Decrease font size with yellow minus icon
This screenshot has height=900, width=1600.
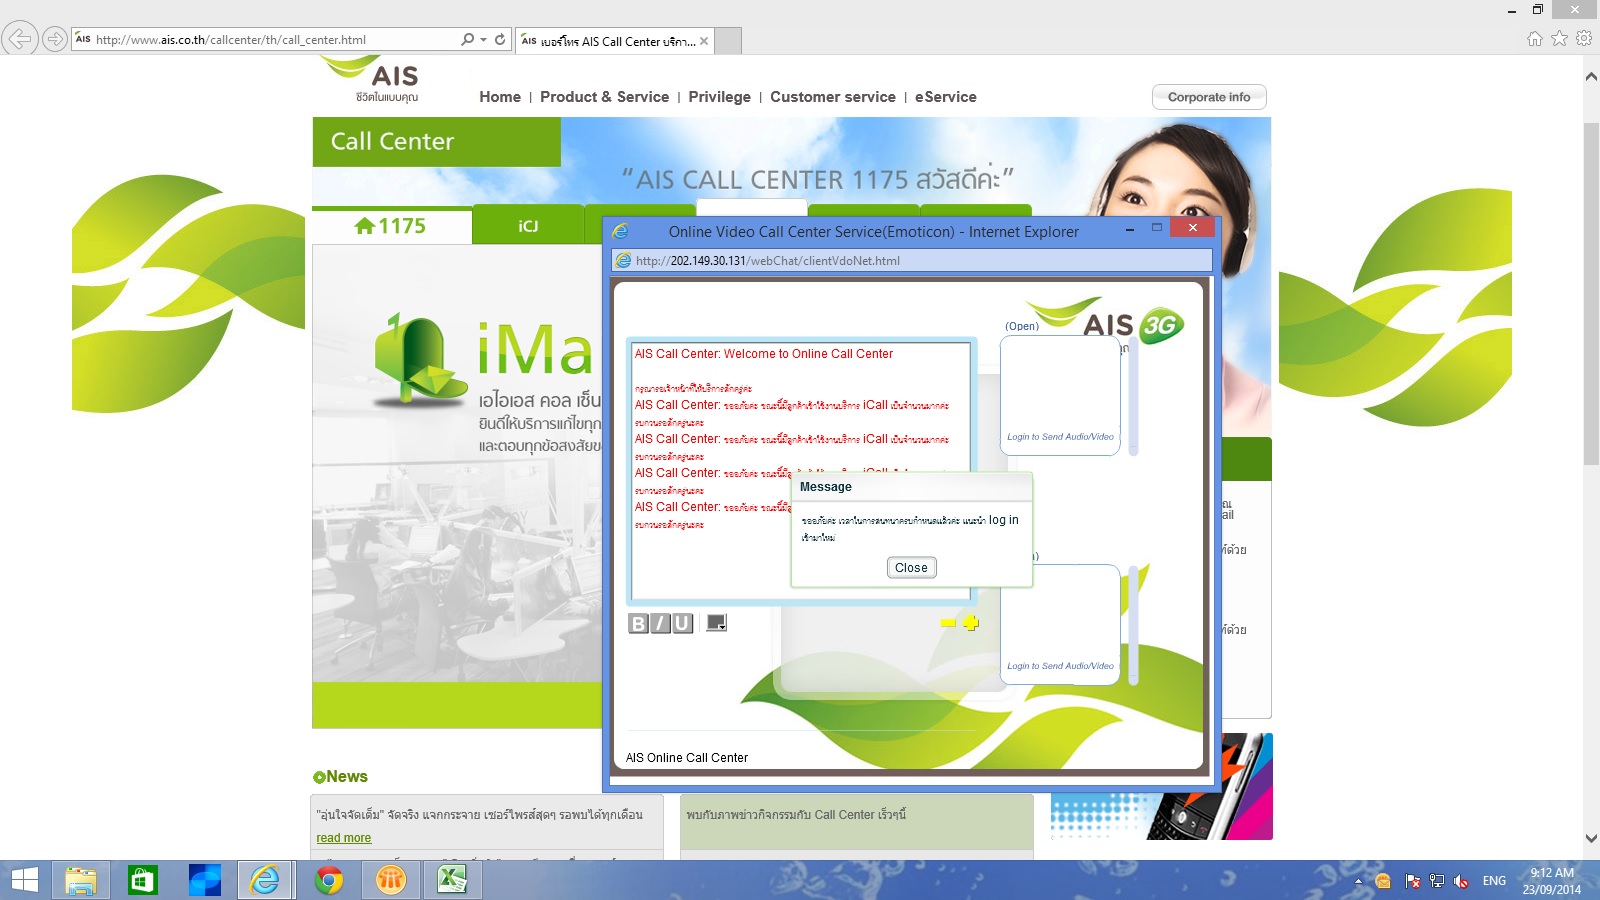(x=948, y=623)
